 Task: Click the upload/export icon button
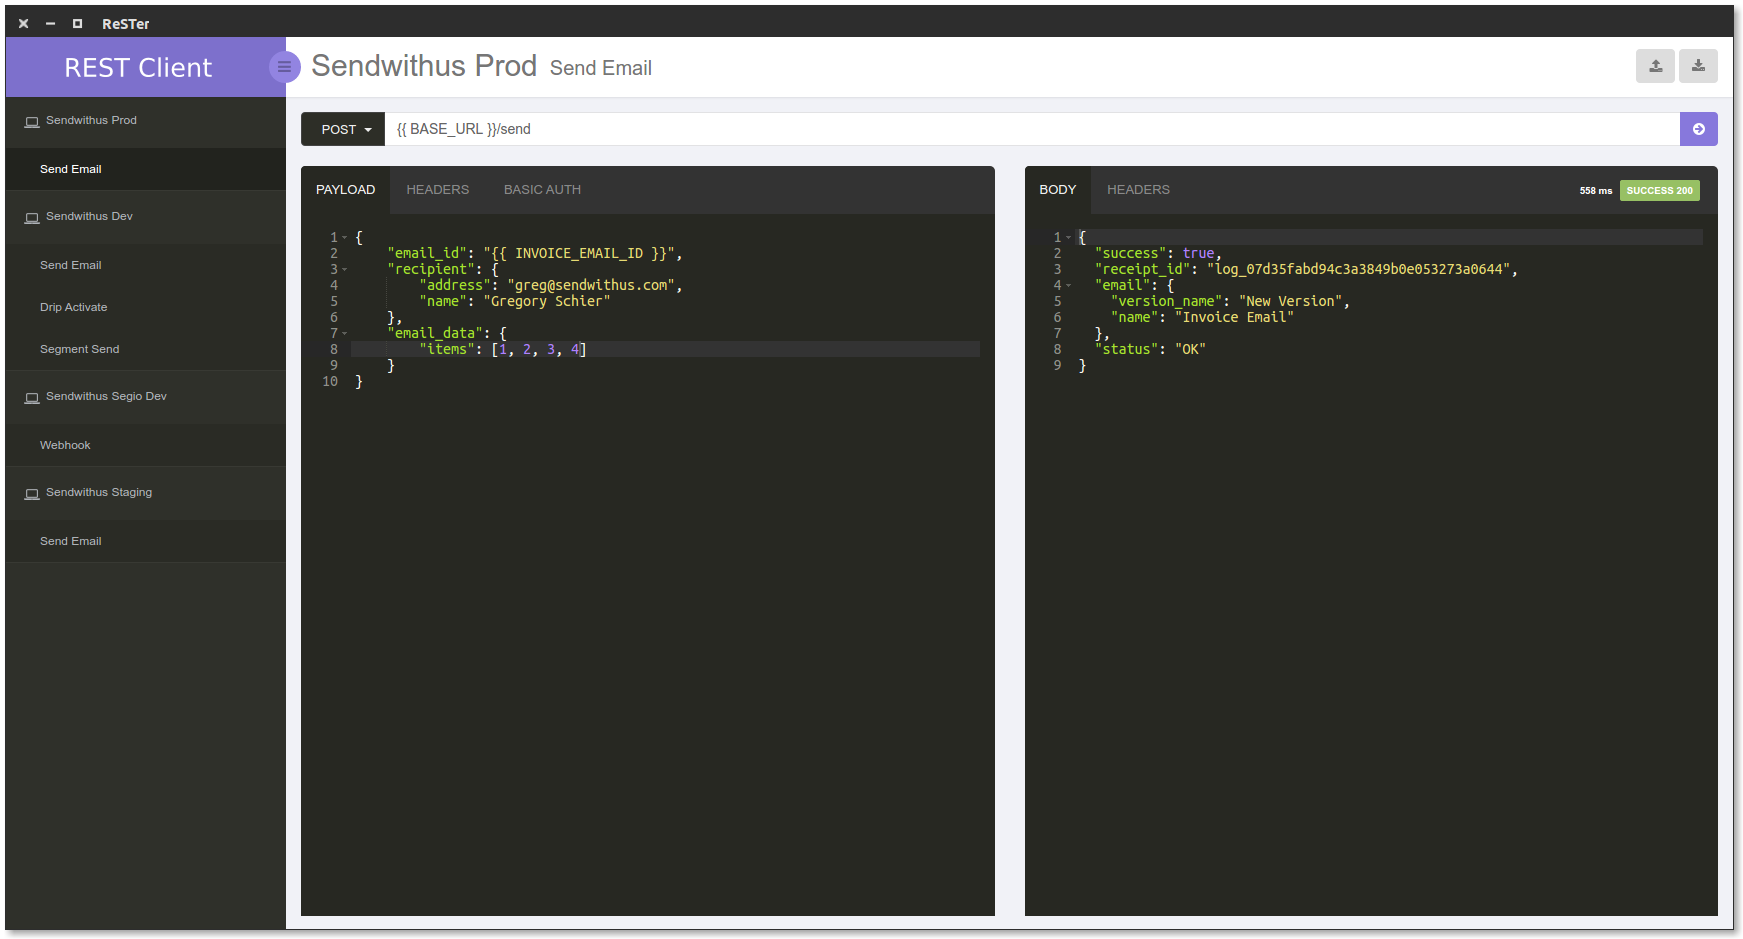[1655, 66]
